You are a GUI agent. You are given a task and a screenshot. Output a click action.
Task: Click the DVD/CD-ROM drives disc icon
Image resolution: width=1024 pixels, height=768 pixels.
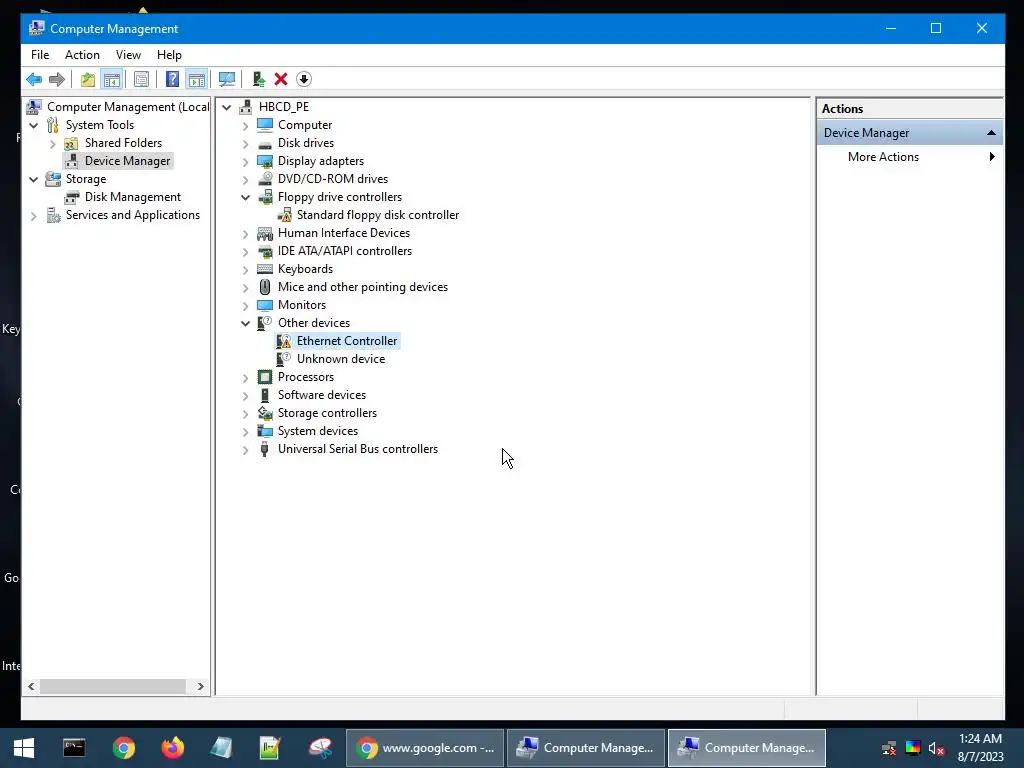[264, 178]
